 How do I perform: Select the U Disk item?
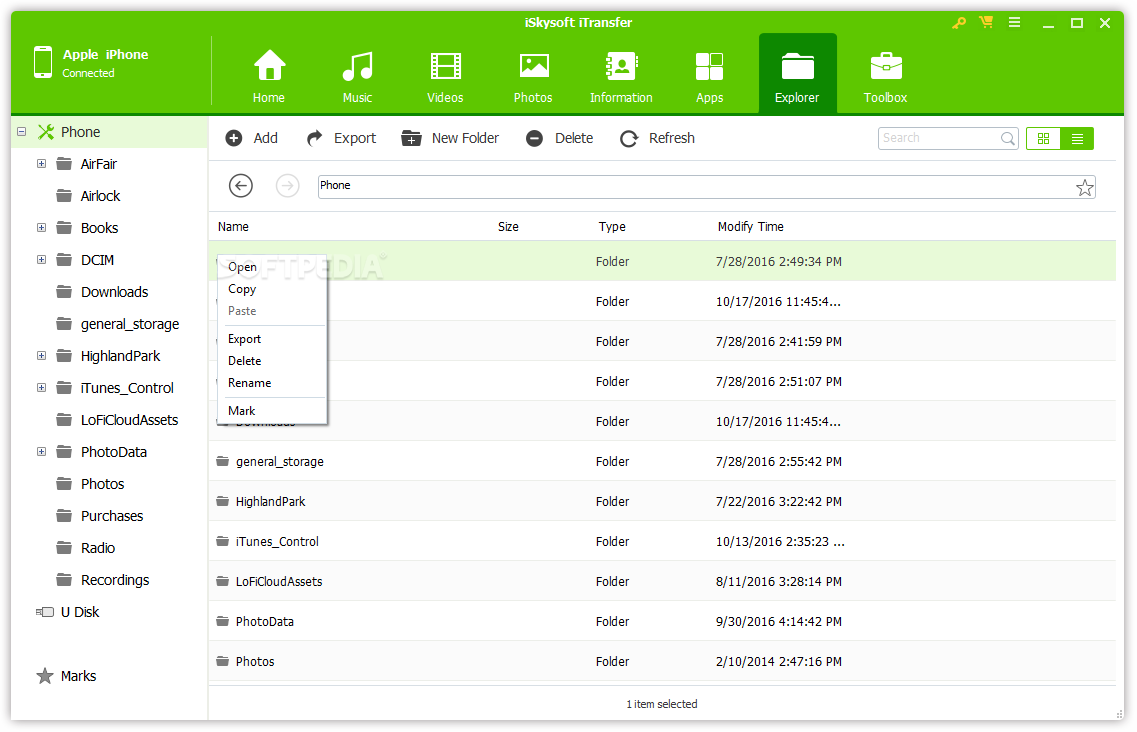pos(67,612)
